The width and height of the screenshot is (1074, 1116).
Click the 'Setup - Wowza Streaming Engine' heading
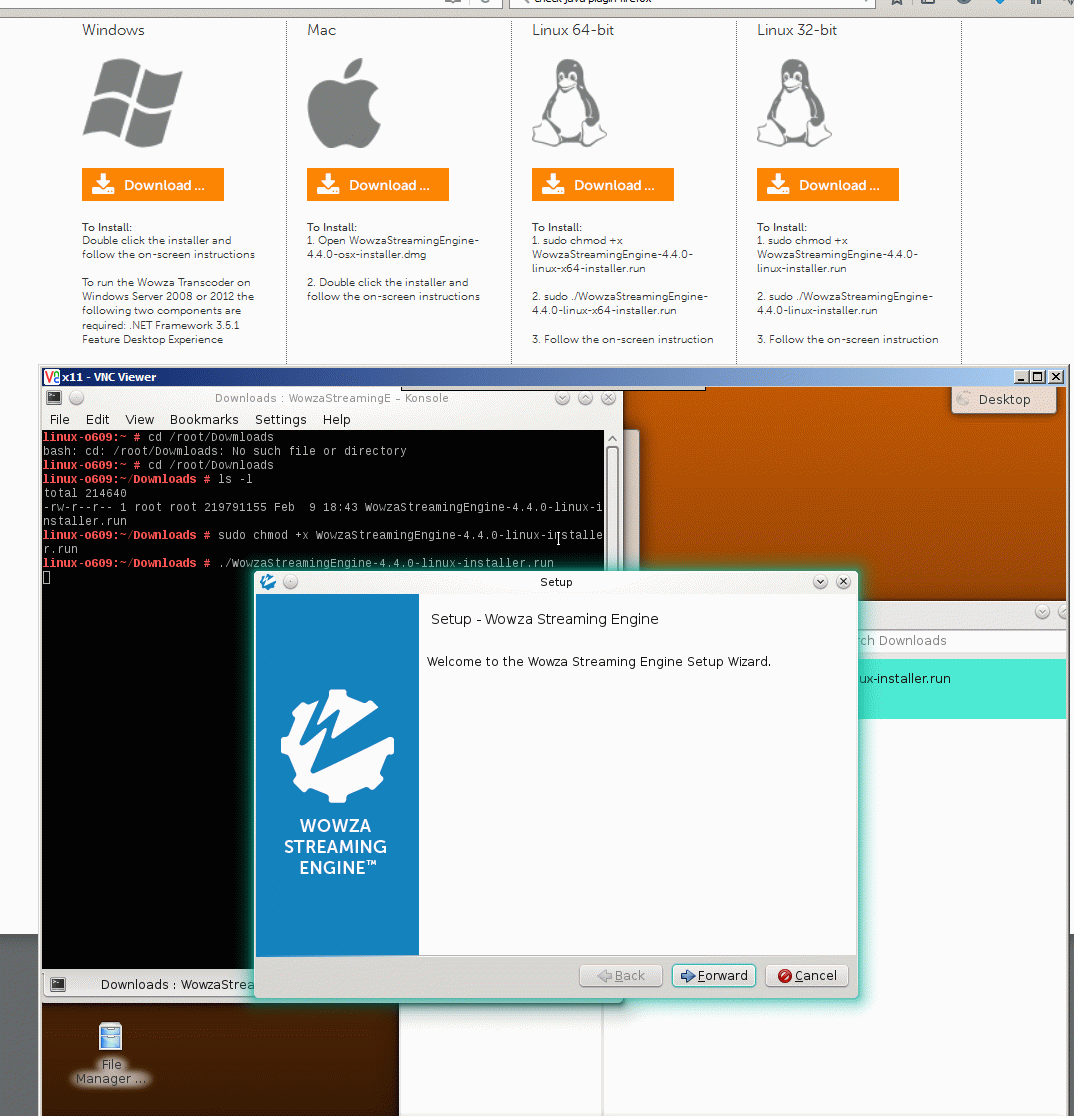point(544,619)
